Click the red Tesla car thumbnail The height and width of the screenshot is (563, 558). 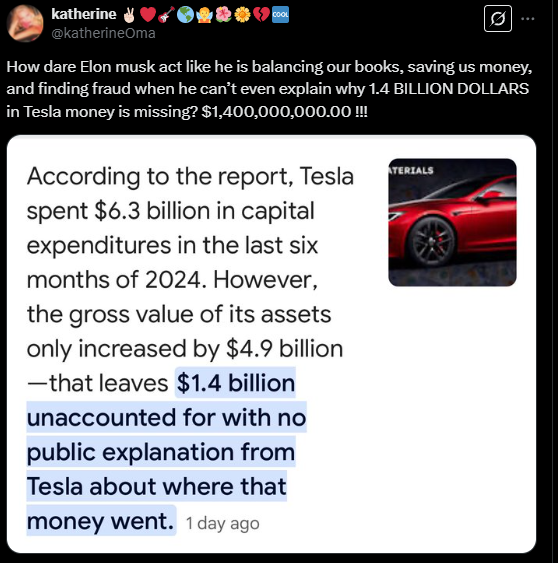tap(452, 222)
